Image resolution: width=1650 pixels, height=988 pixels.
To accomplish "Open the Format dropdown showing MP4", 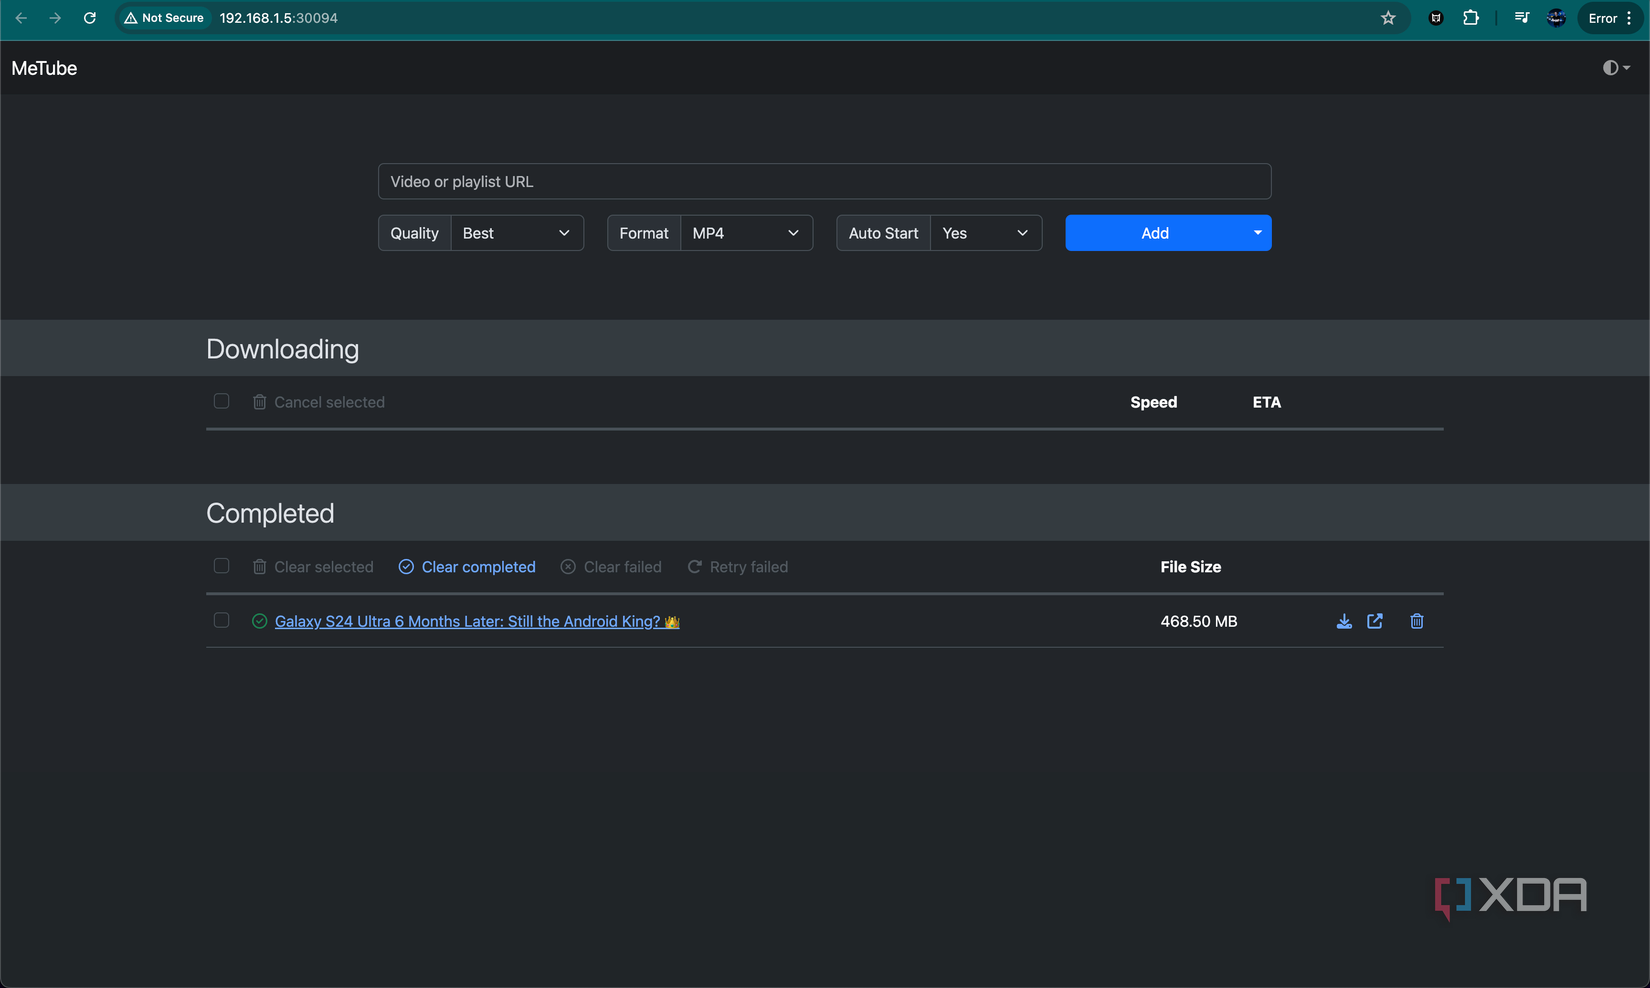I will tap(745, 232).
